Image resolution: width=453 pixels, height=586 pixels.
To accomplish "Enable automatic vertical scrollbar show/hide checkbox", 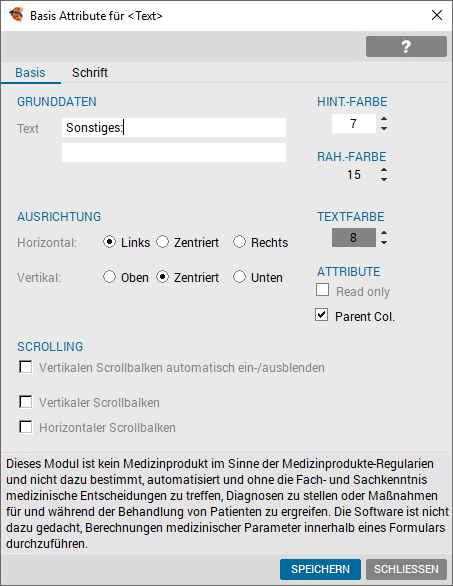I will coord(26,367).
